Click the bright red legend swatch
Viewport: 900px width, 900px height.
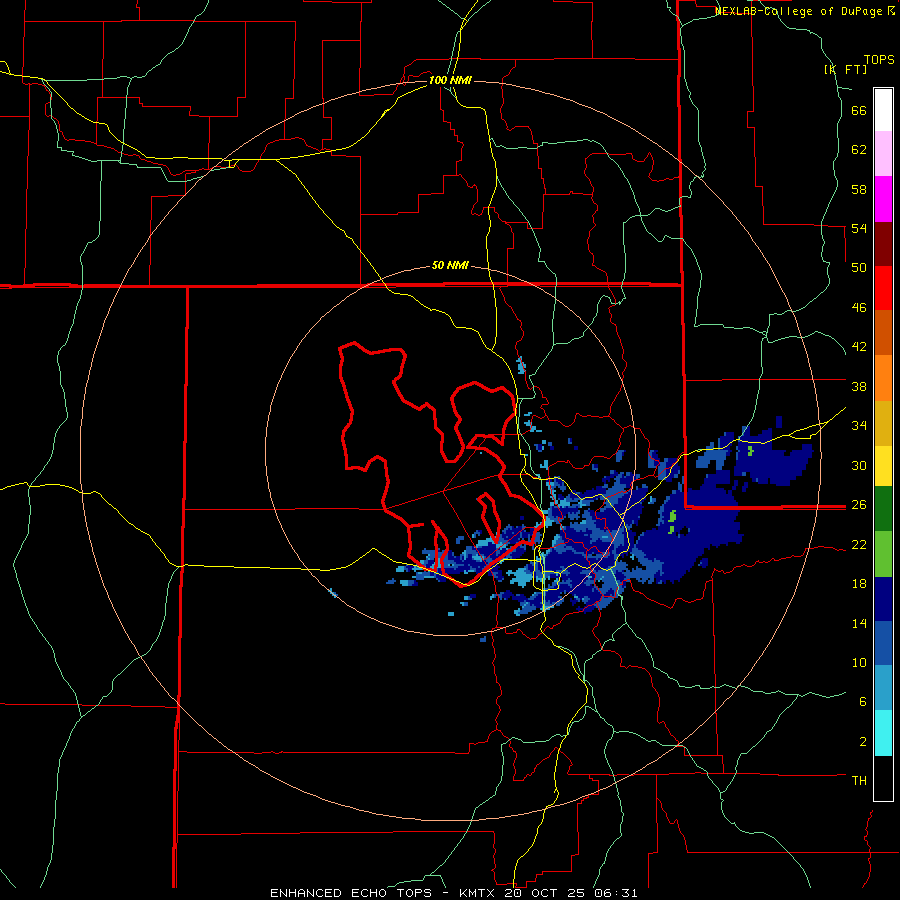tap(883, 288)
